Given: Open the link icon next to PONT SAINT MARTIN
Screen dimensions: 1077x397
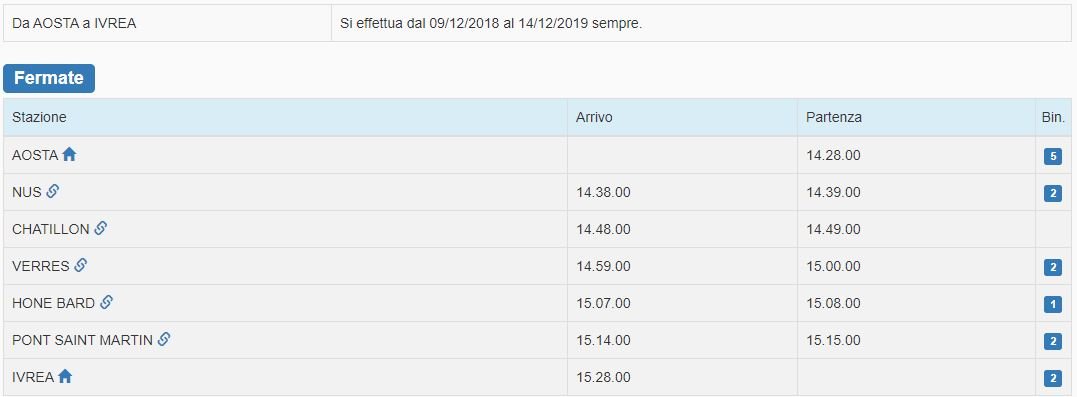Looking at the screenshot, I should [x=163, y=339].
